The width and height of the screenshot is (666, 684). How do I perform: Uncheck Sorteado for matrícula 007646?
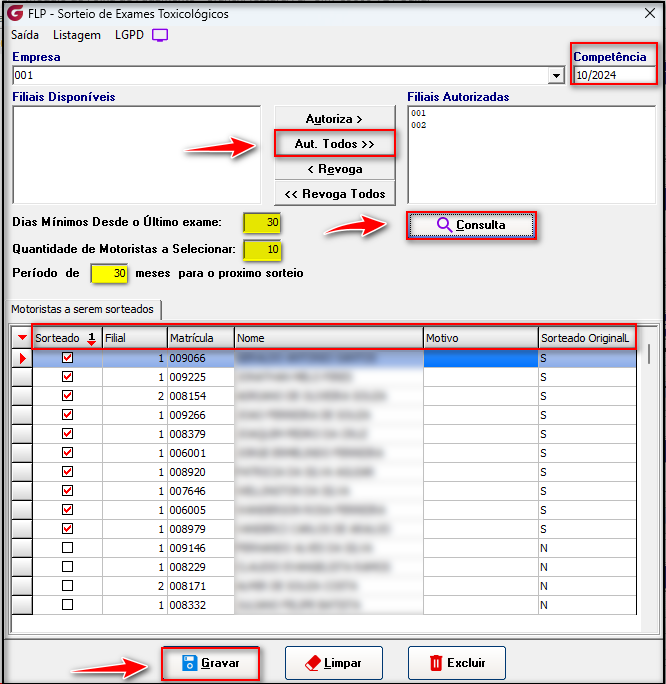68,491
